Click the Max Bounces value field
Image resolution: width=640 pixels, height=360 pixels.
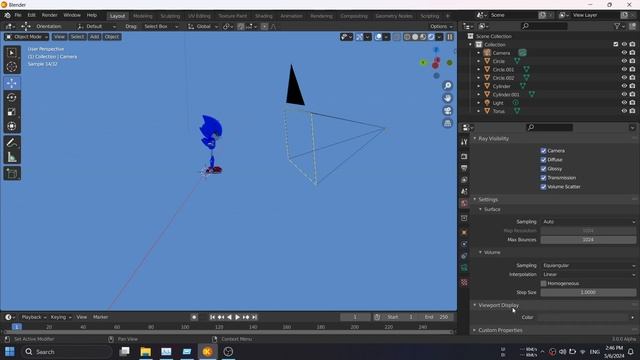[x=588, y=240]
